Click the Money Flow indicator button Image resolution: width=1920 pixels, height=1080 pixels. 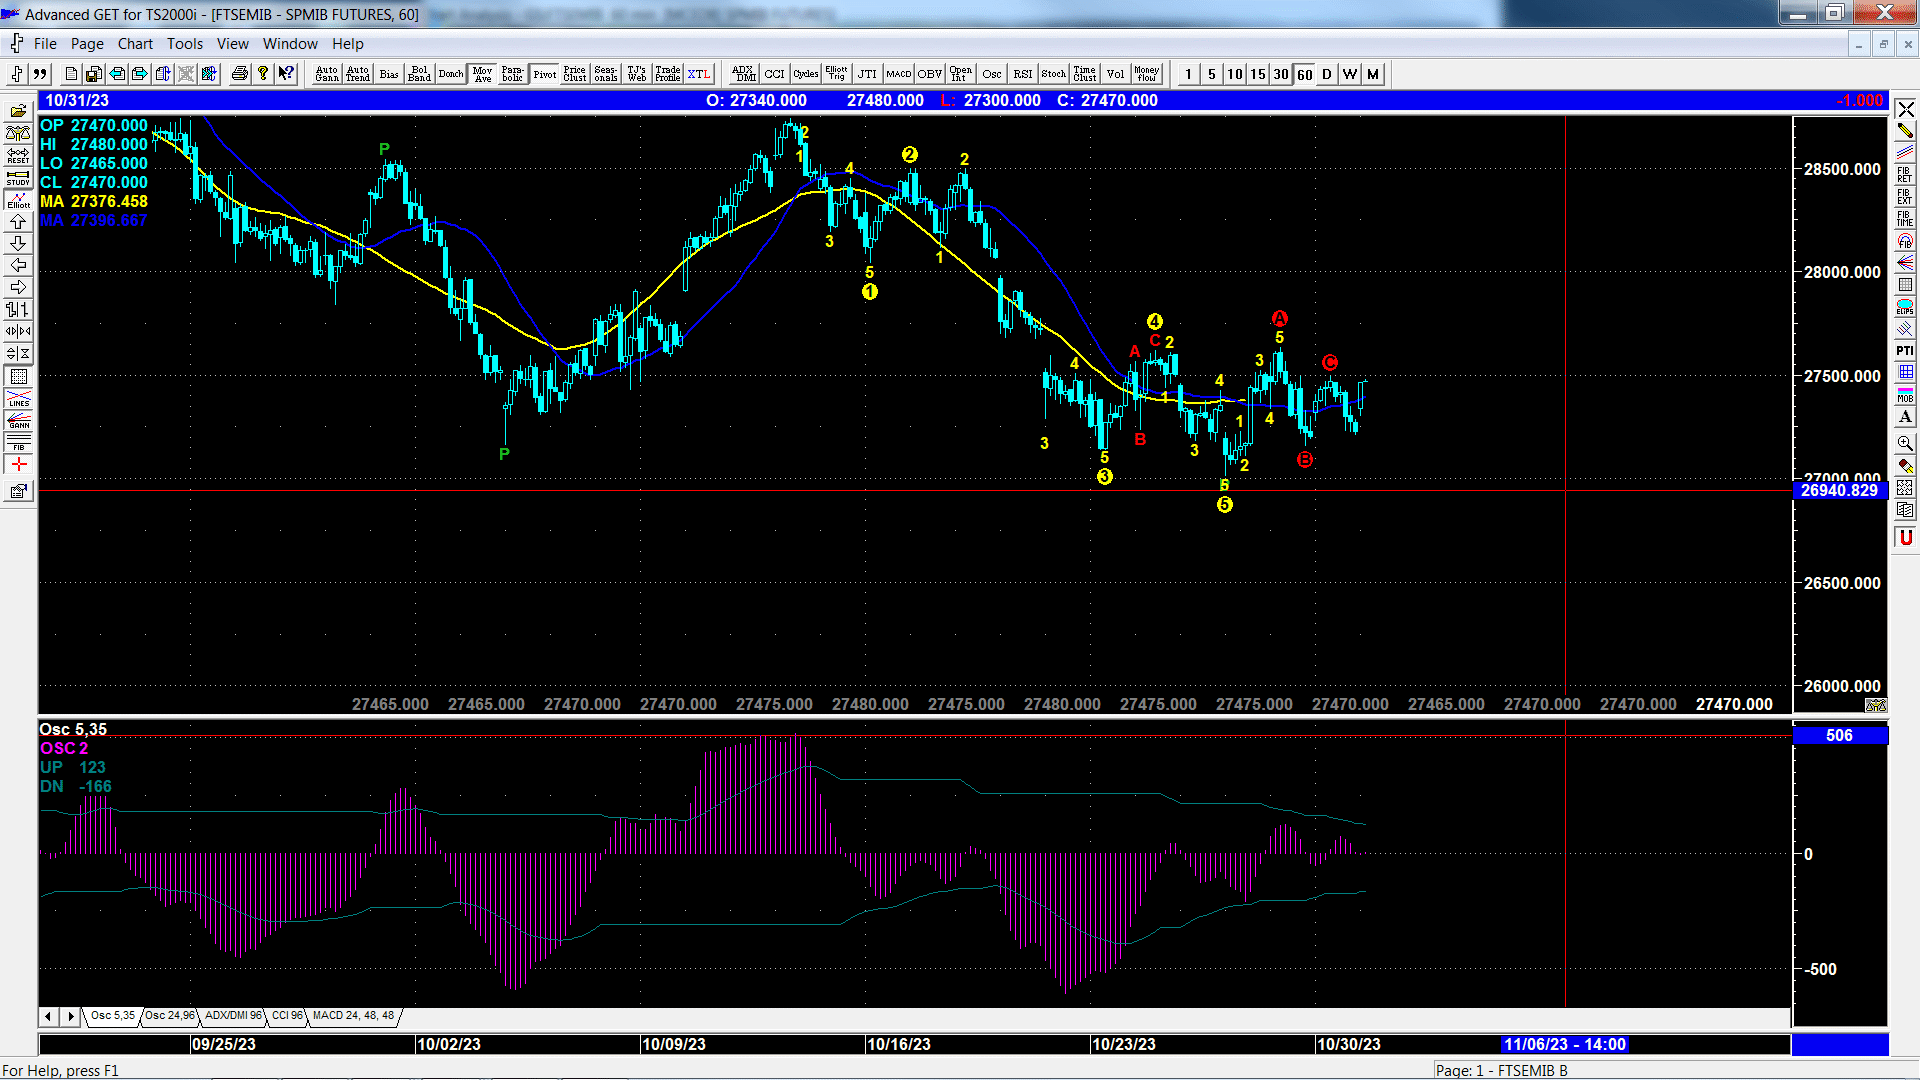click(1146, 74)
